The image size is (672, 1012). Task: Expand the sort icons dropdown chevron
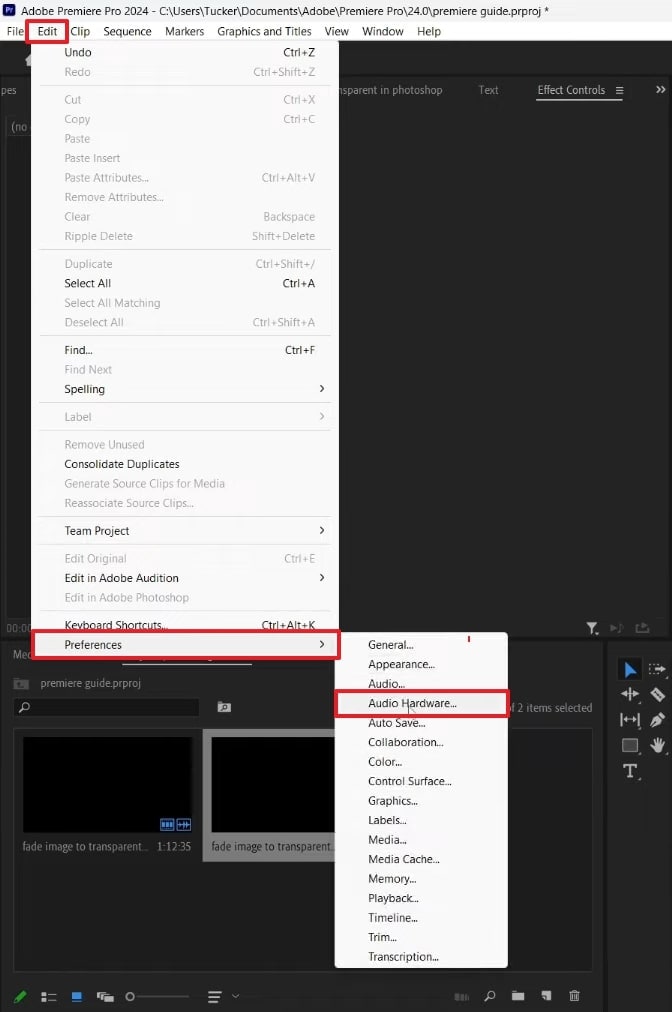coord(236,996)
